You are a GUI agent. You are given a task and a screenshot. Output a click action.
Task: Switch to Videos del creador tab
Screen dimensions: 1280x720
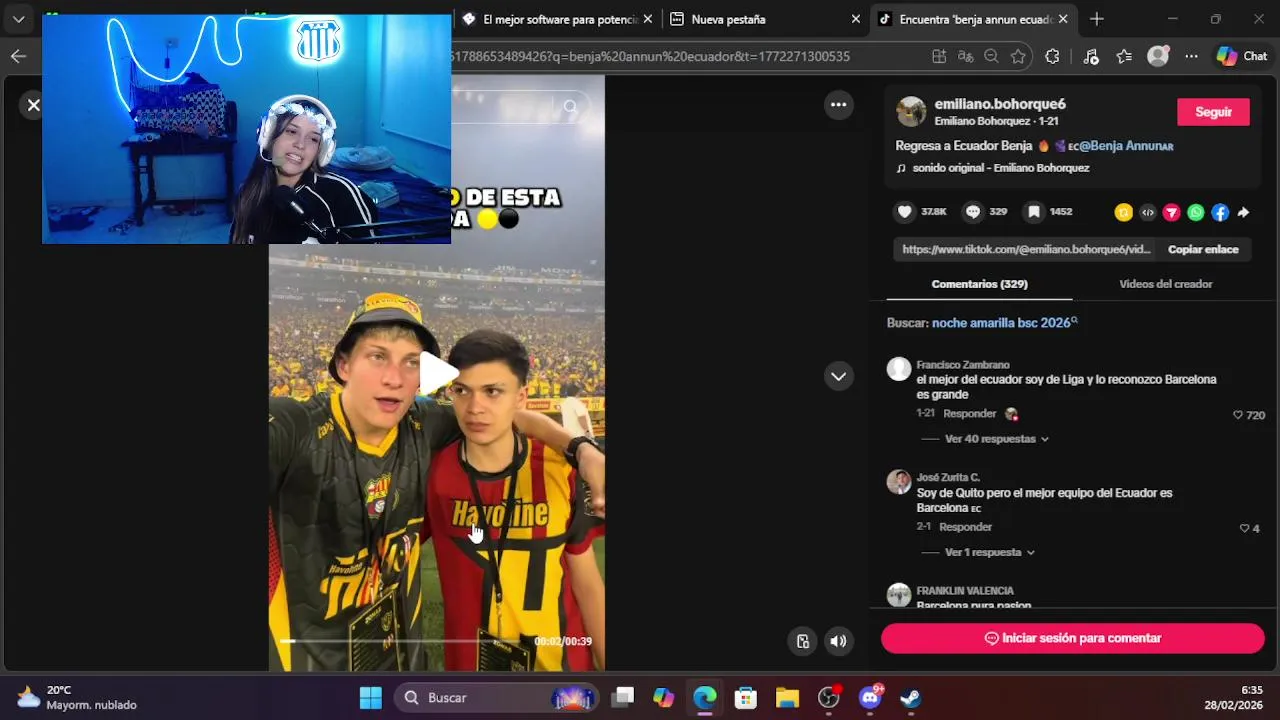pos(1165,284)
